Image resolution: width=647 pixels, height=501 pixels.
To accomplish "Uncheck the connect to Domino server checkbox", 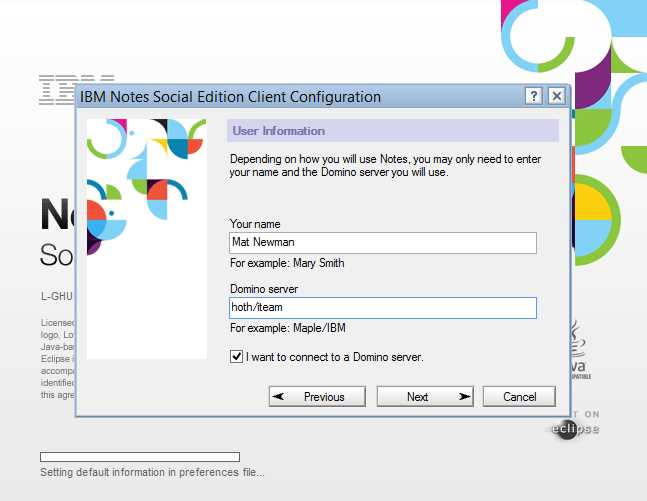I will coord(236,356).
